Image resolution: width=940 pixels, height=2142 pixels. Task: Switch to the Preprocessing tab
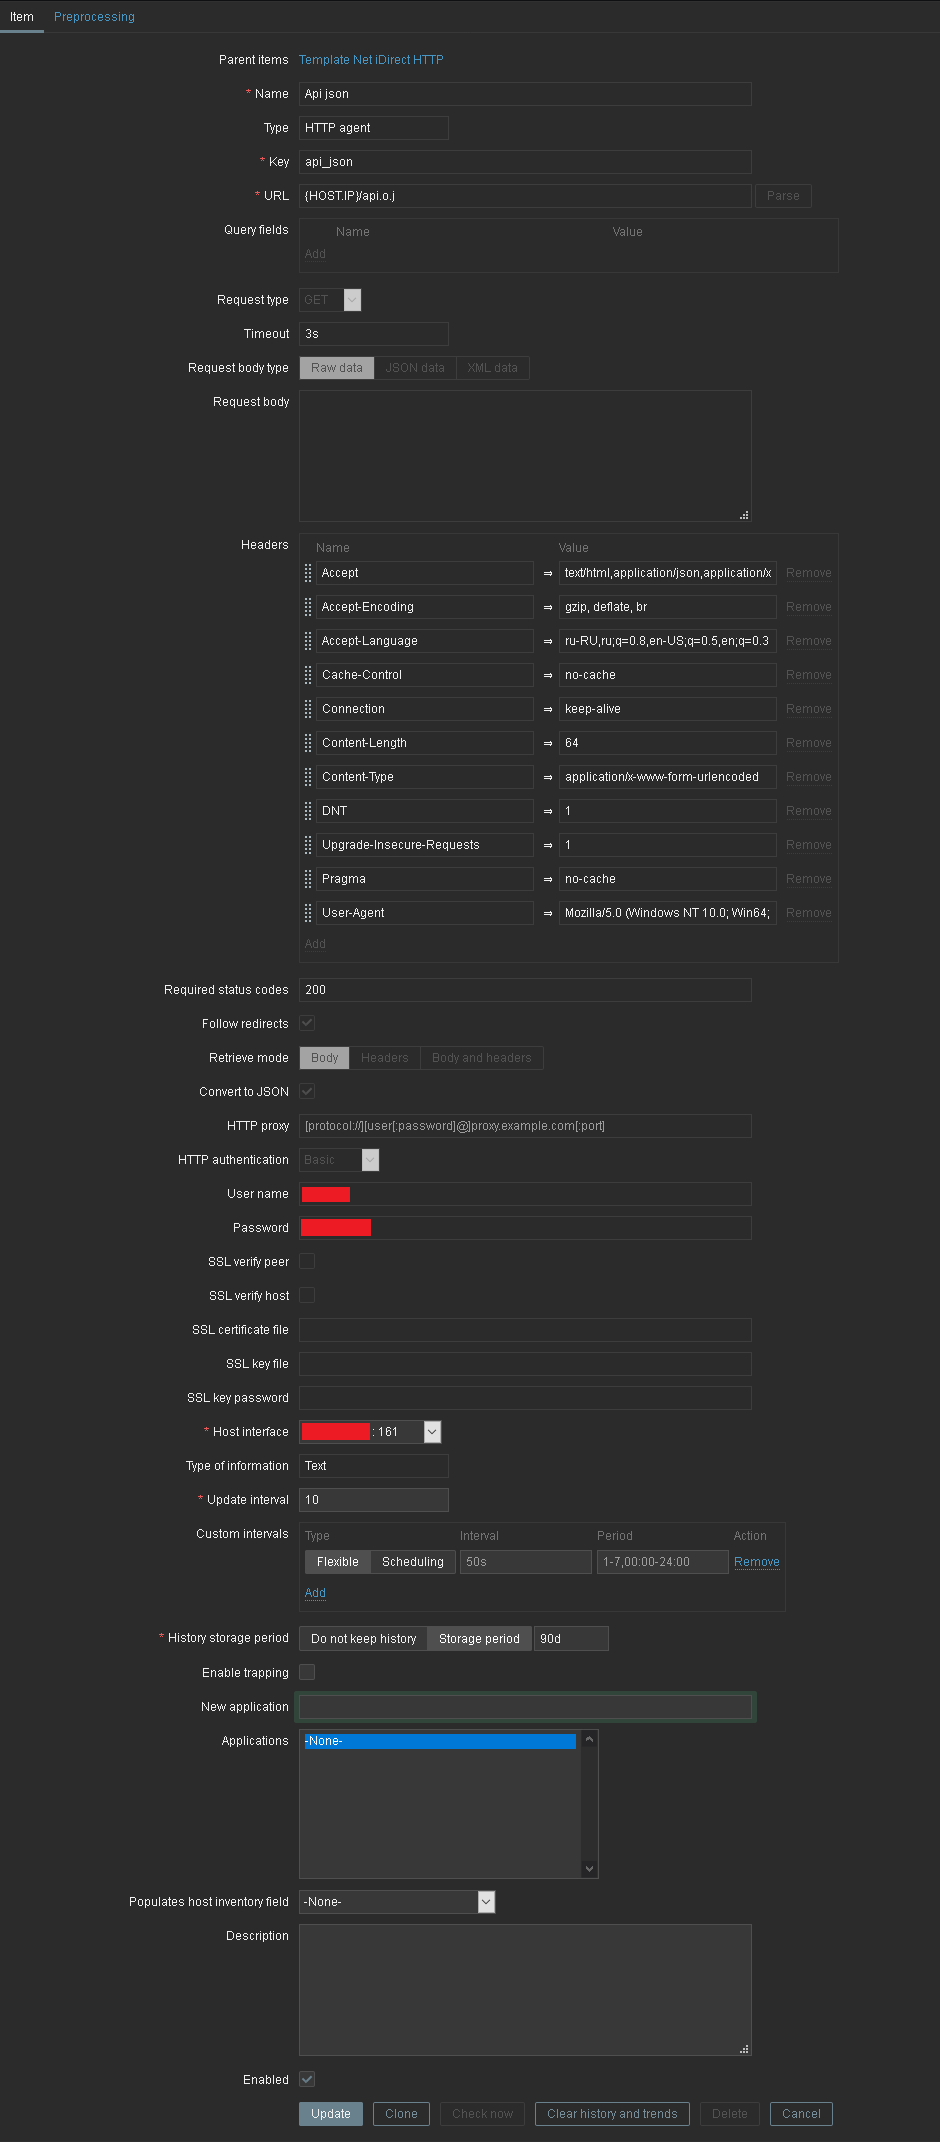pos(94,17)
